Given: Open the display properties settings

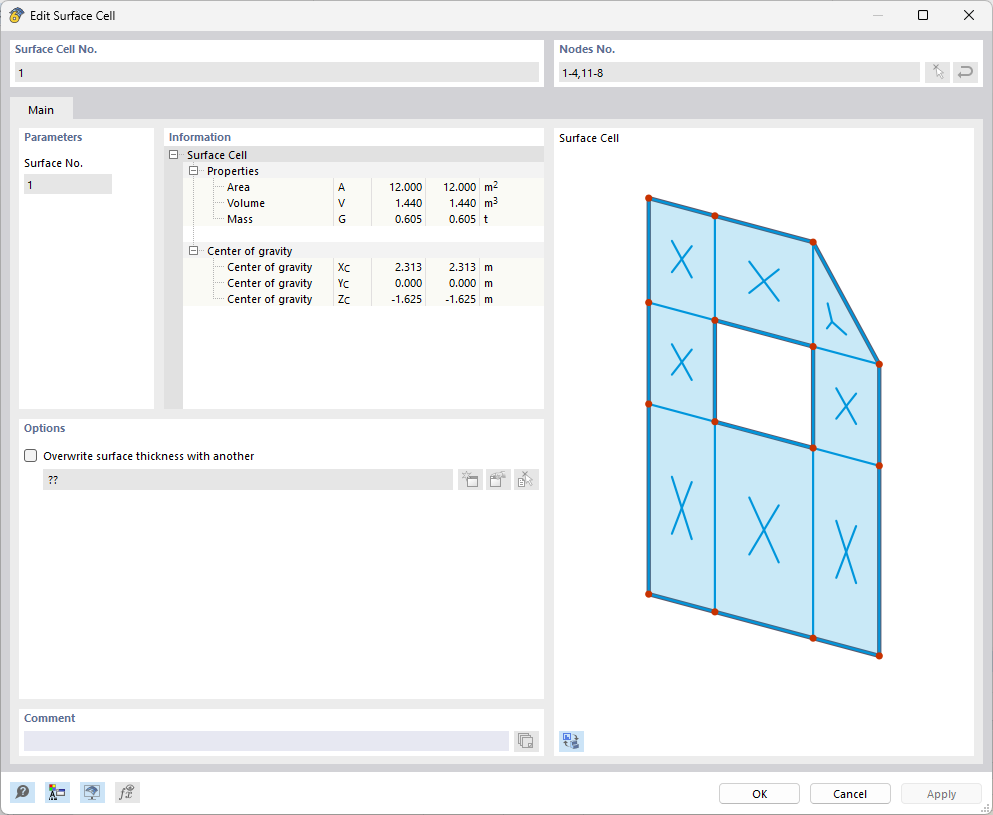Looking at the screenshot, I should [x=57, y=791].
